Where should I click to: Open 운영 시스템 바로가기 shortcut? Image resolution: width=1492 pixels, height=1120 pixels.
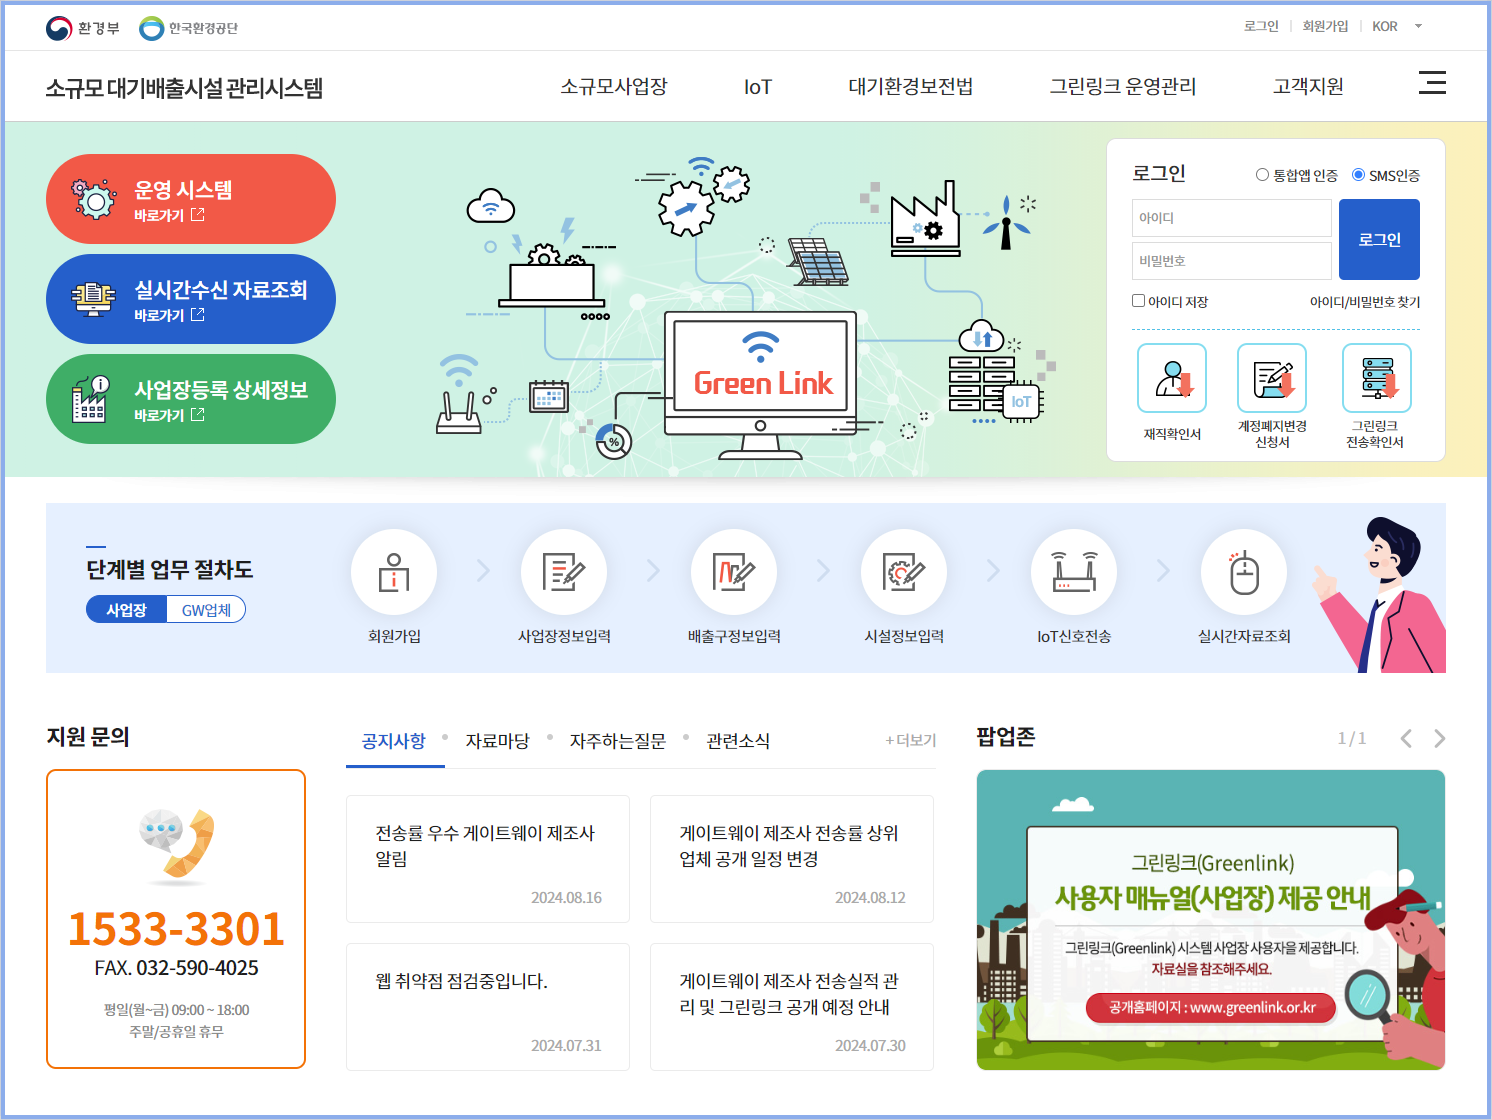(191, 199)
